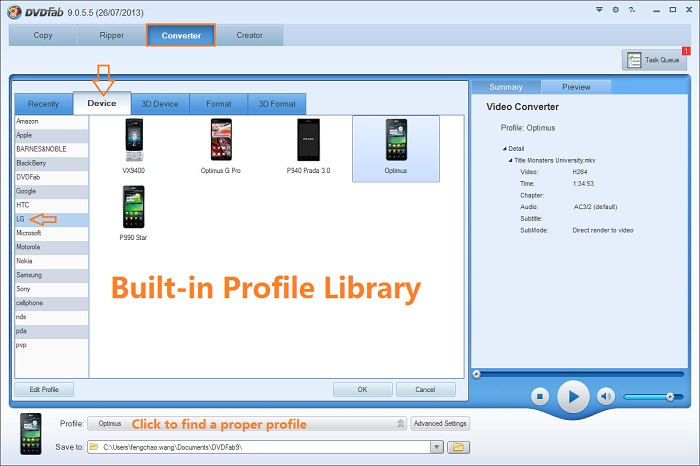
Task: Collapse profile library using double-chevron icon
Action: click(x=400, y=424)
